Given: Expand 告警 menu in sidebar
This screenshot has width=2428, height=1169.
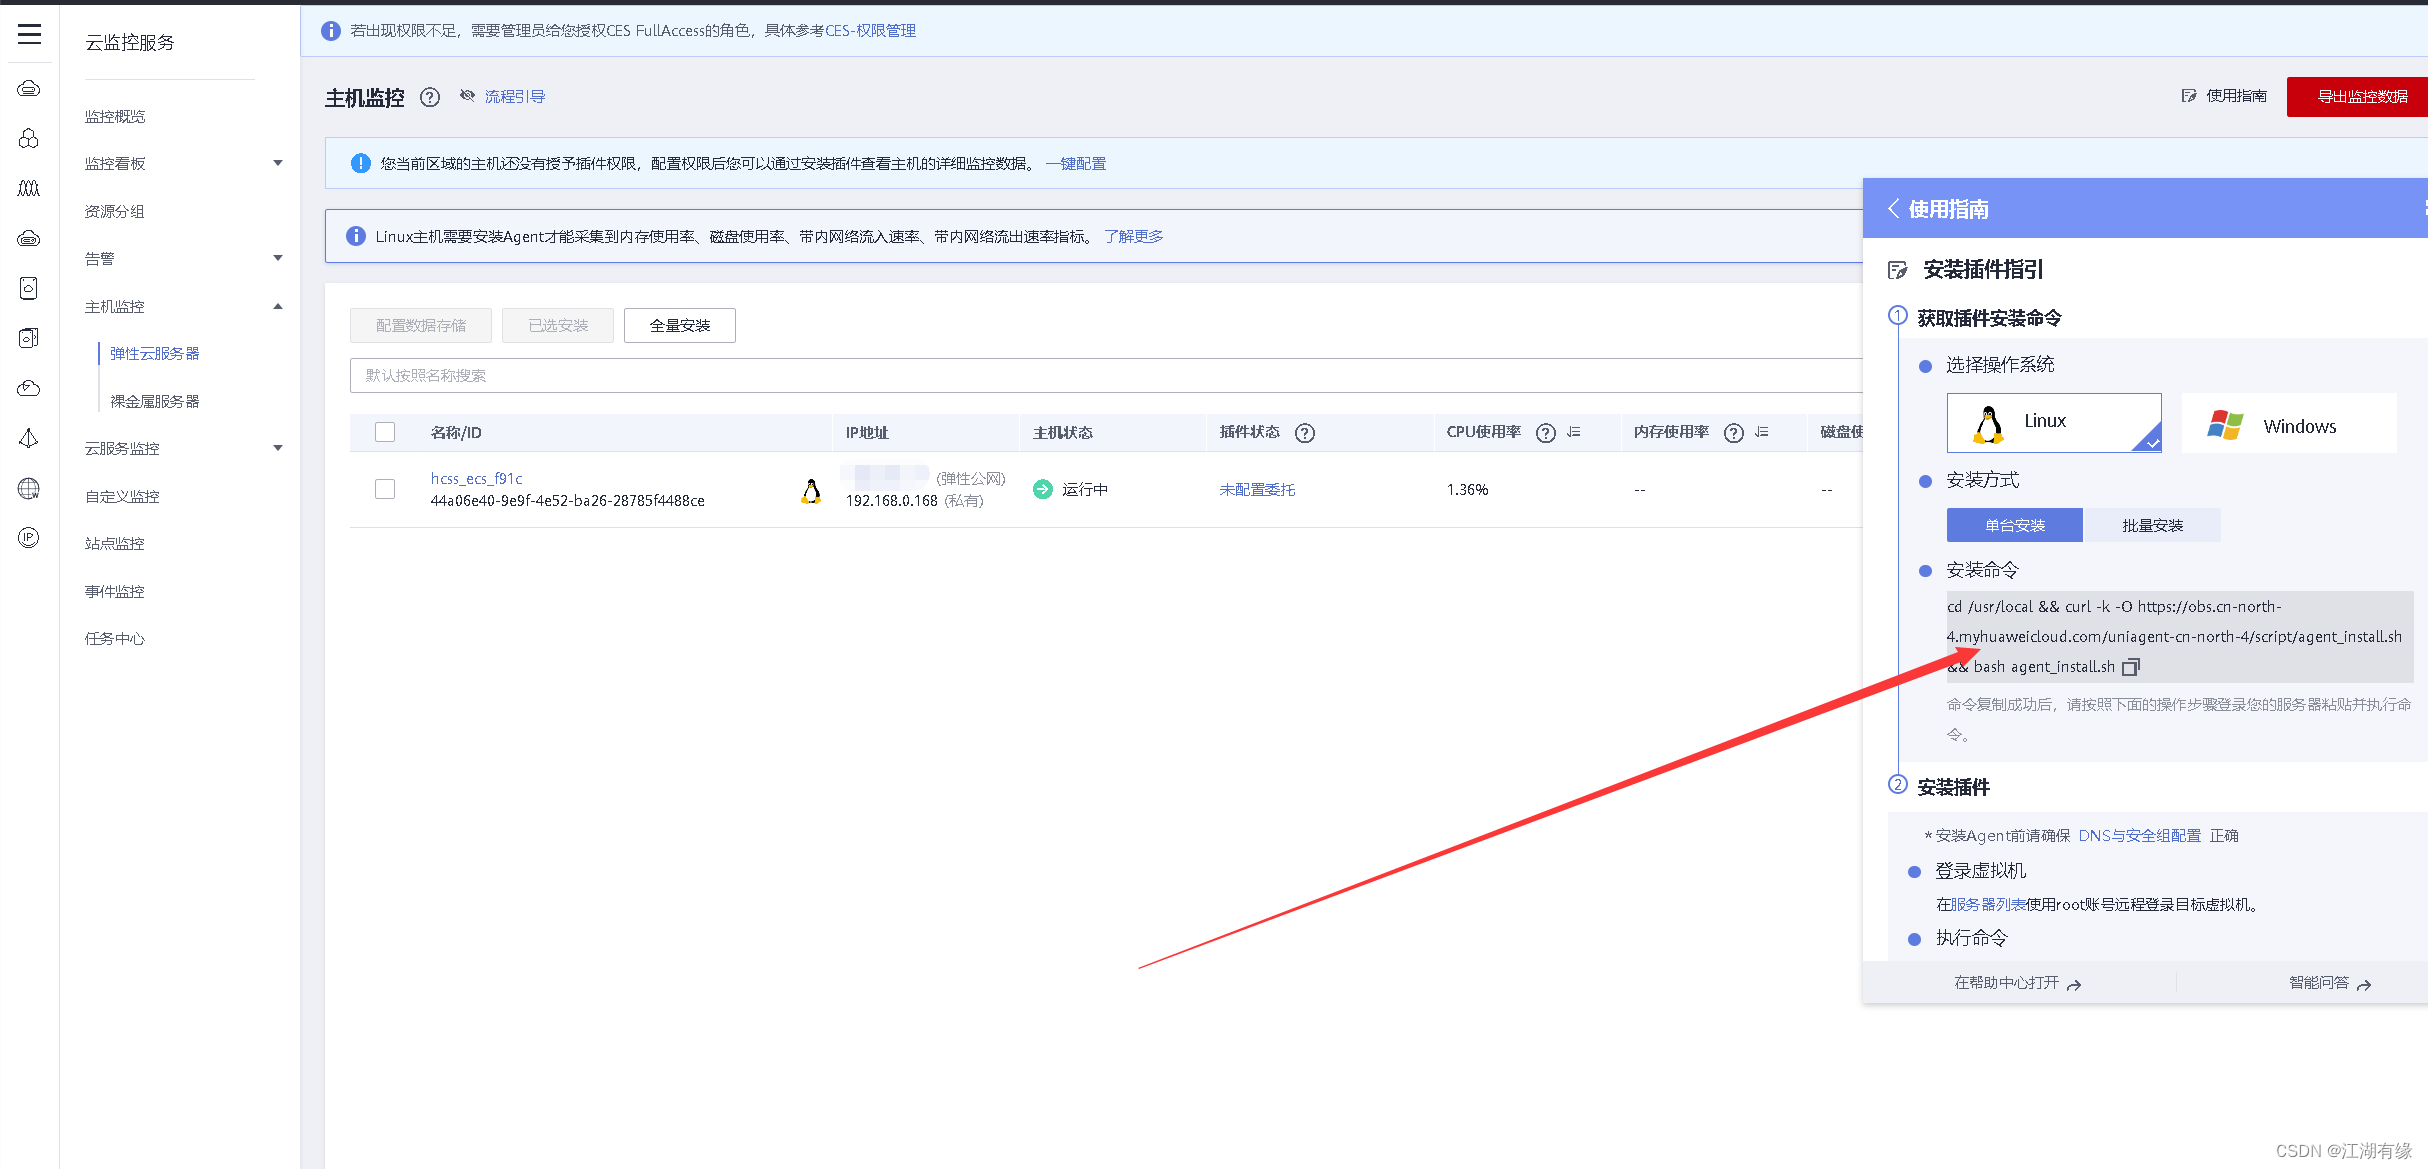Looking at the screenshot, I should [278, 258].
